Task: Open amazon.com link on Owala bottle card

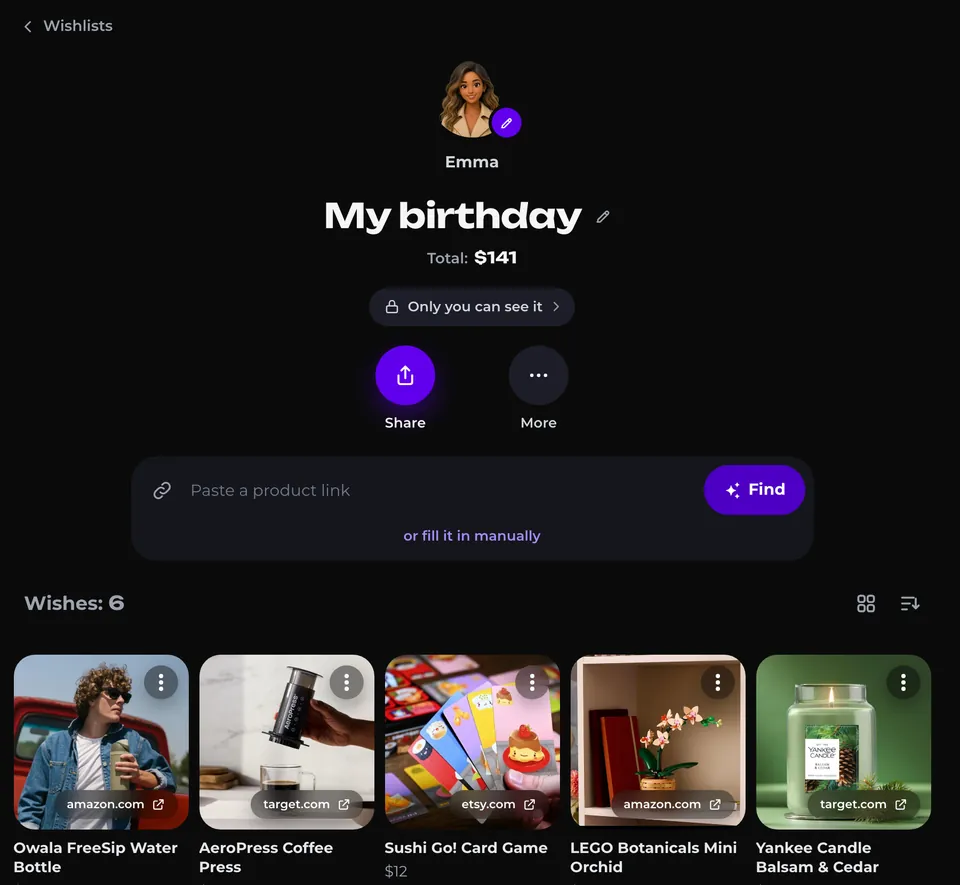Action: (x=115, y=804)
